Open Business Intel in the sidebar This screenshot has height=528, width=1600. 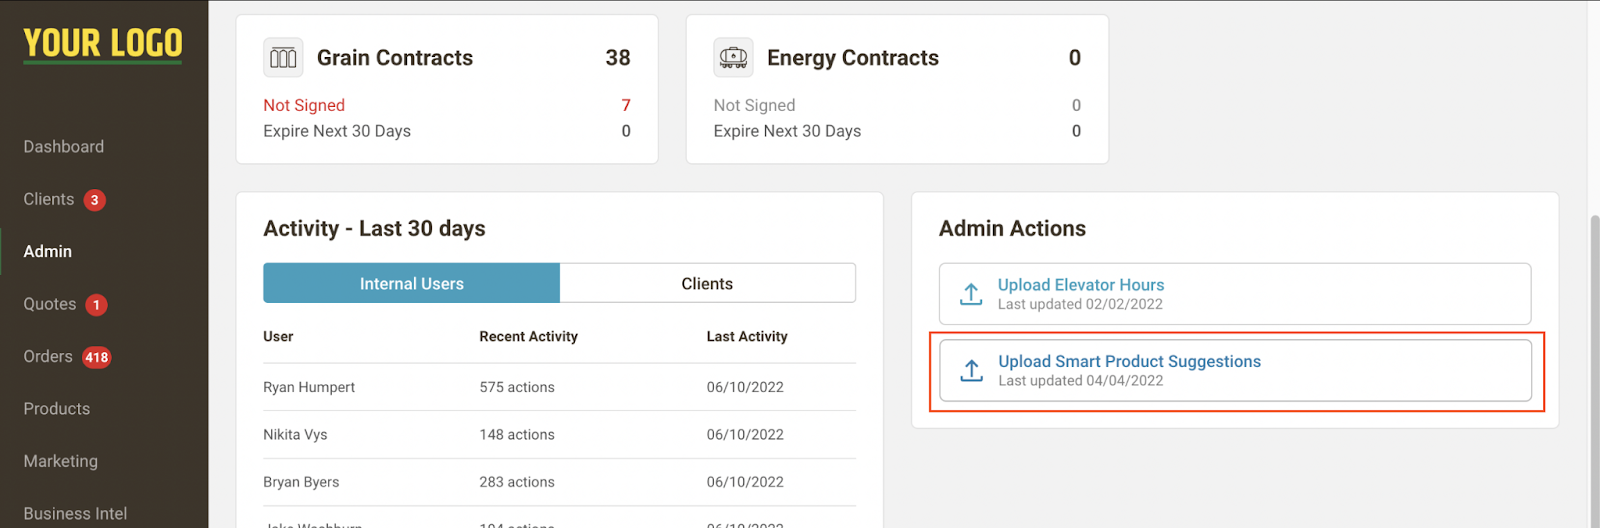(x=75, y=513)
